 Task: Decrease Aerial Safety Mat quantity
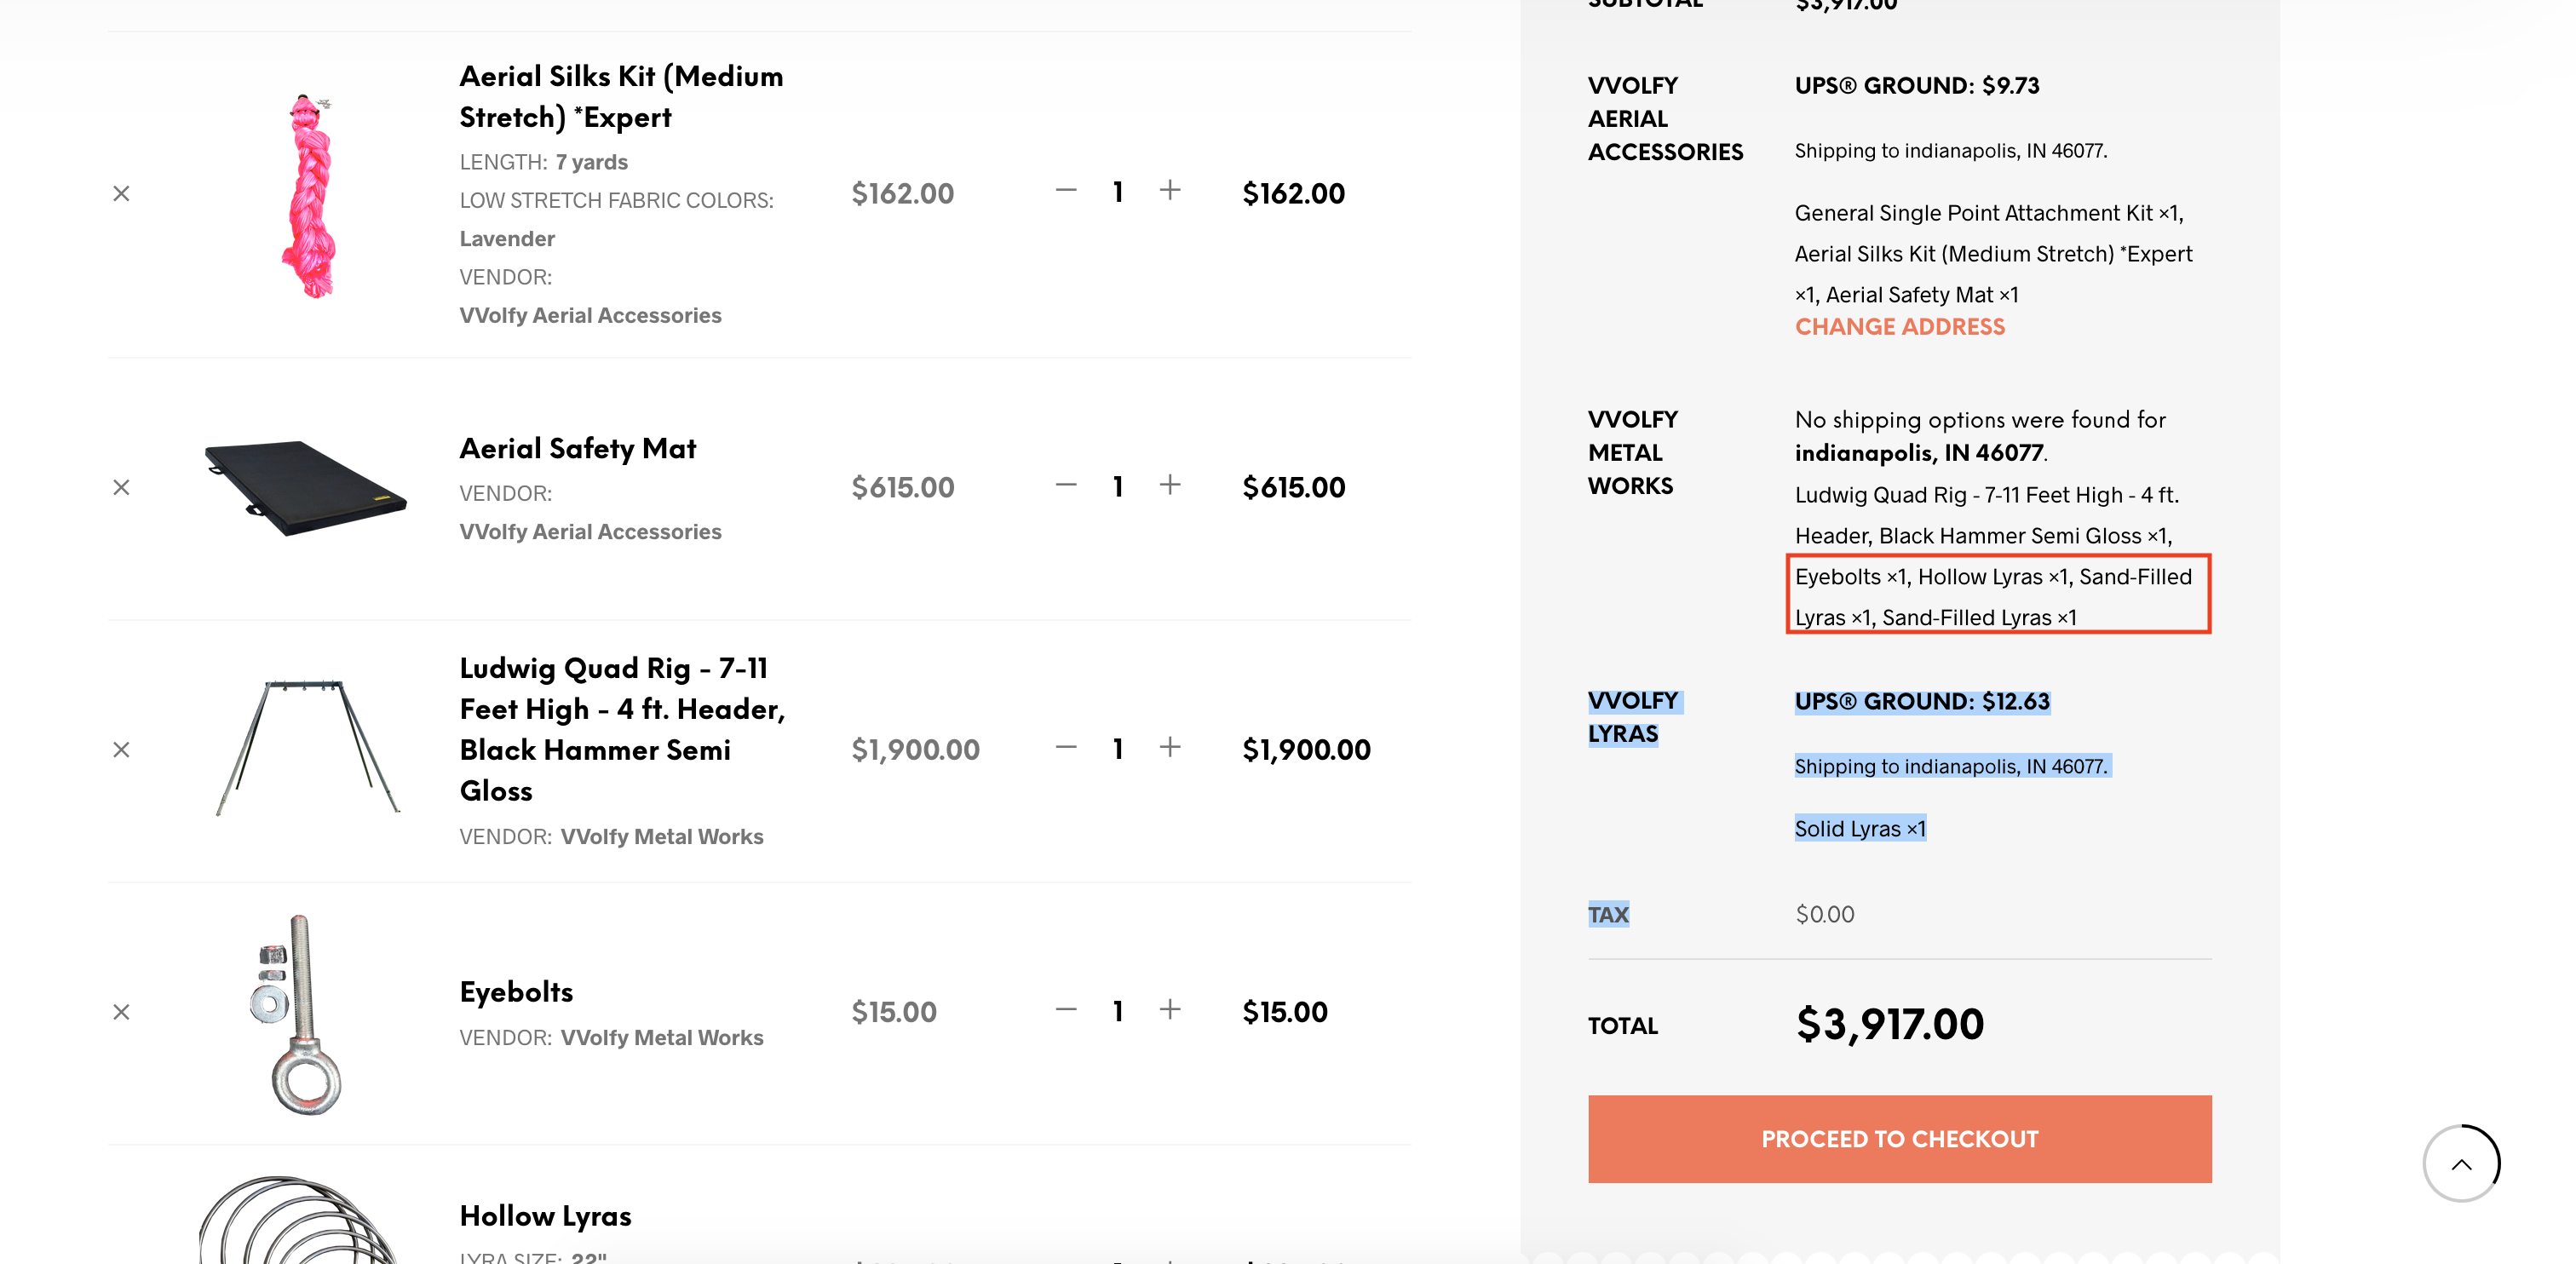[x=1065, y=485]
